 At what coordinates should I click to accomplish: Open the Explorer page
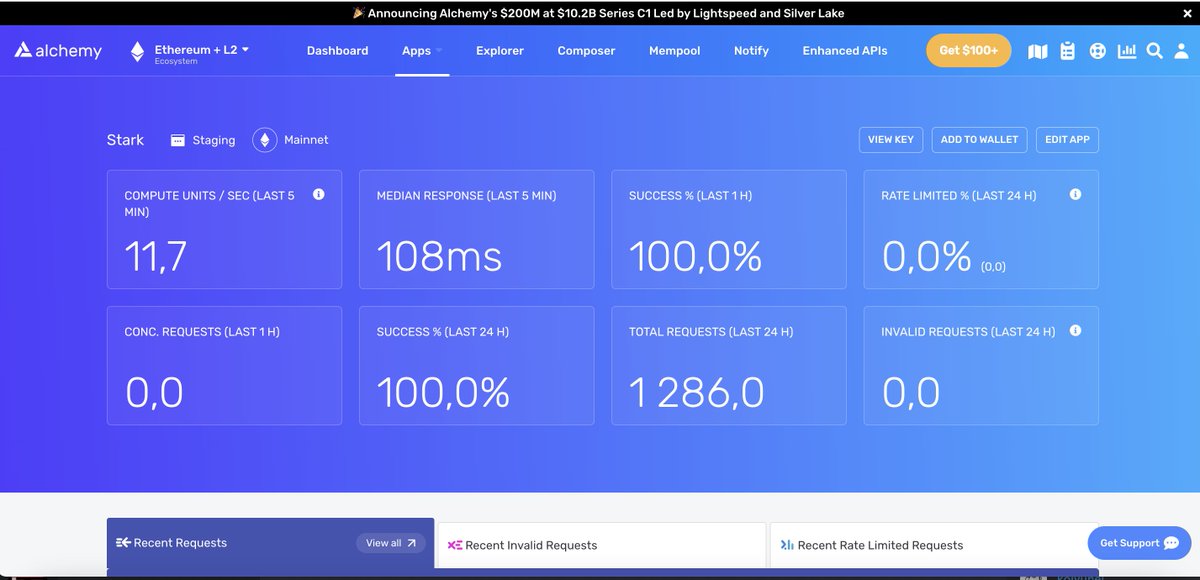499,51
